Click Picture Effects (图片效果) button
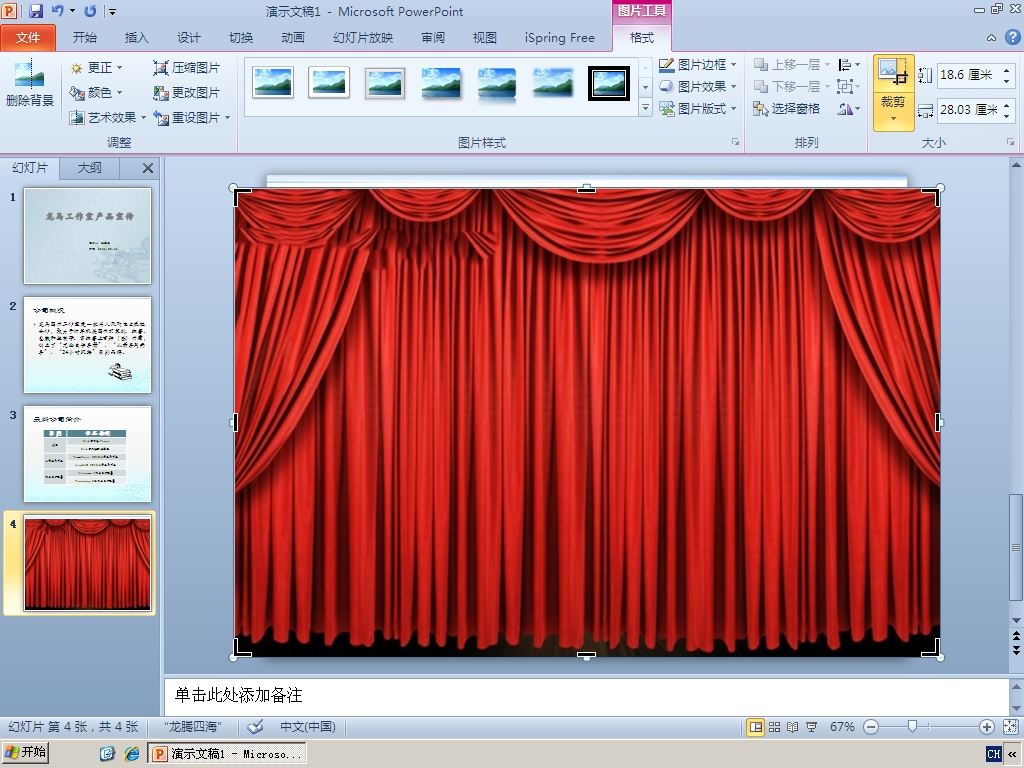 click(697, 86)
